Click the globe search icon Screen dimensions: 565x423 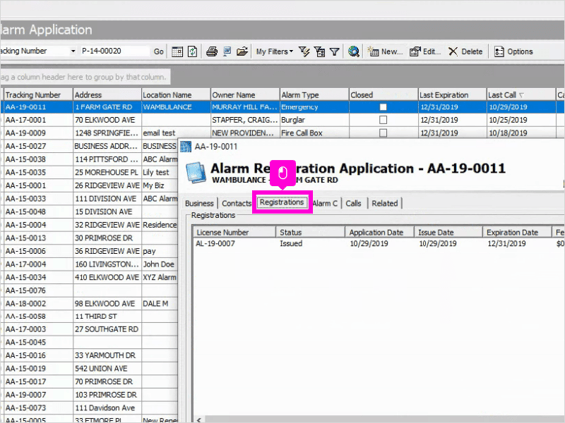coord(353,52)
